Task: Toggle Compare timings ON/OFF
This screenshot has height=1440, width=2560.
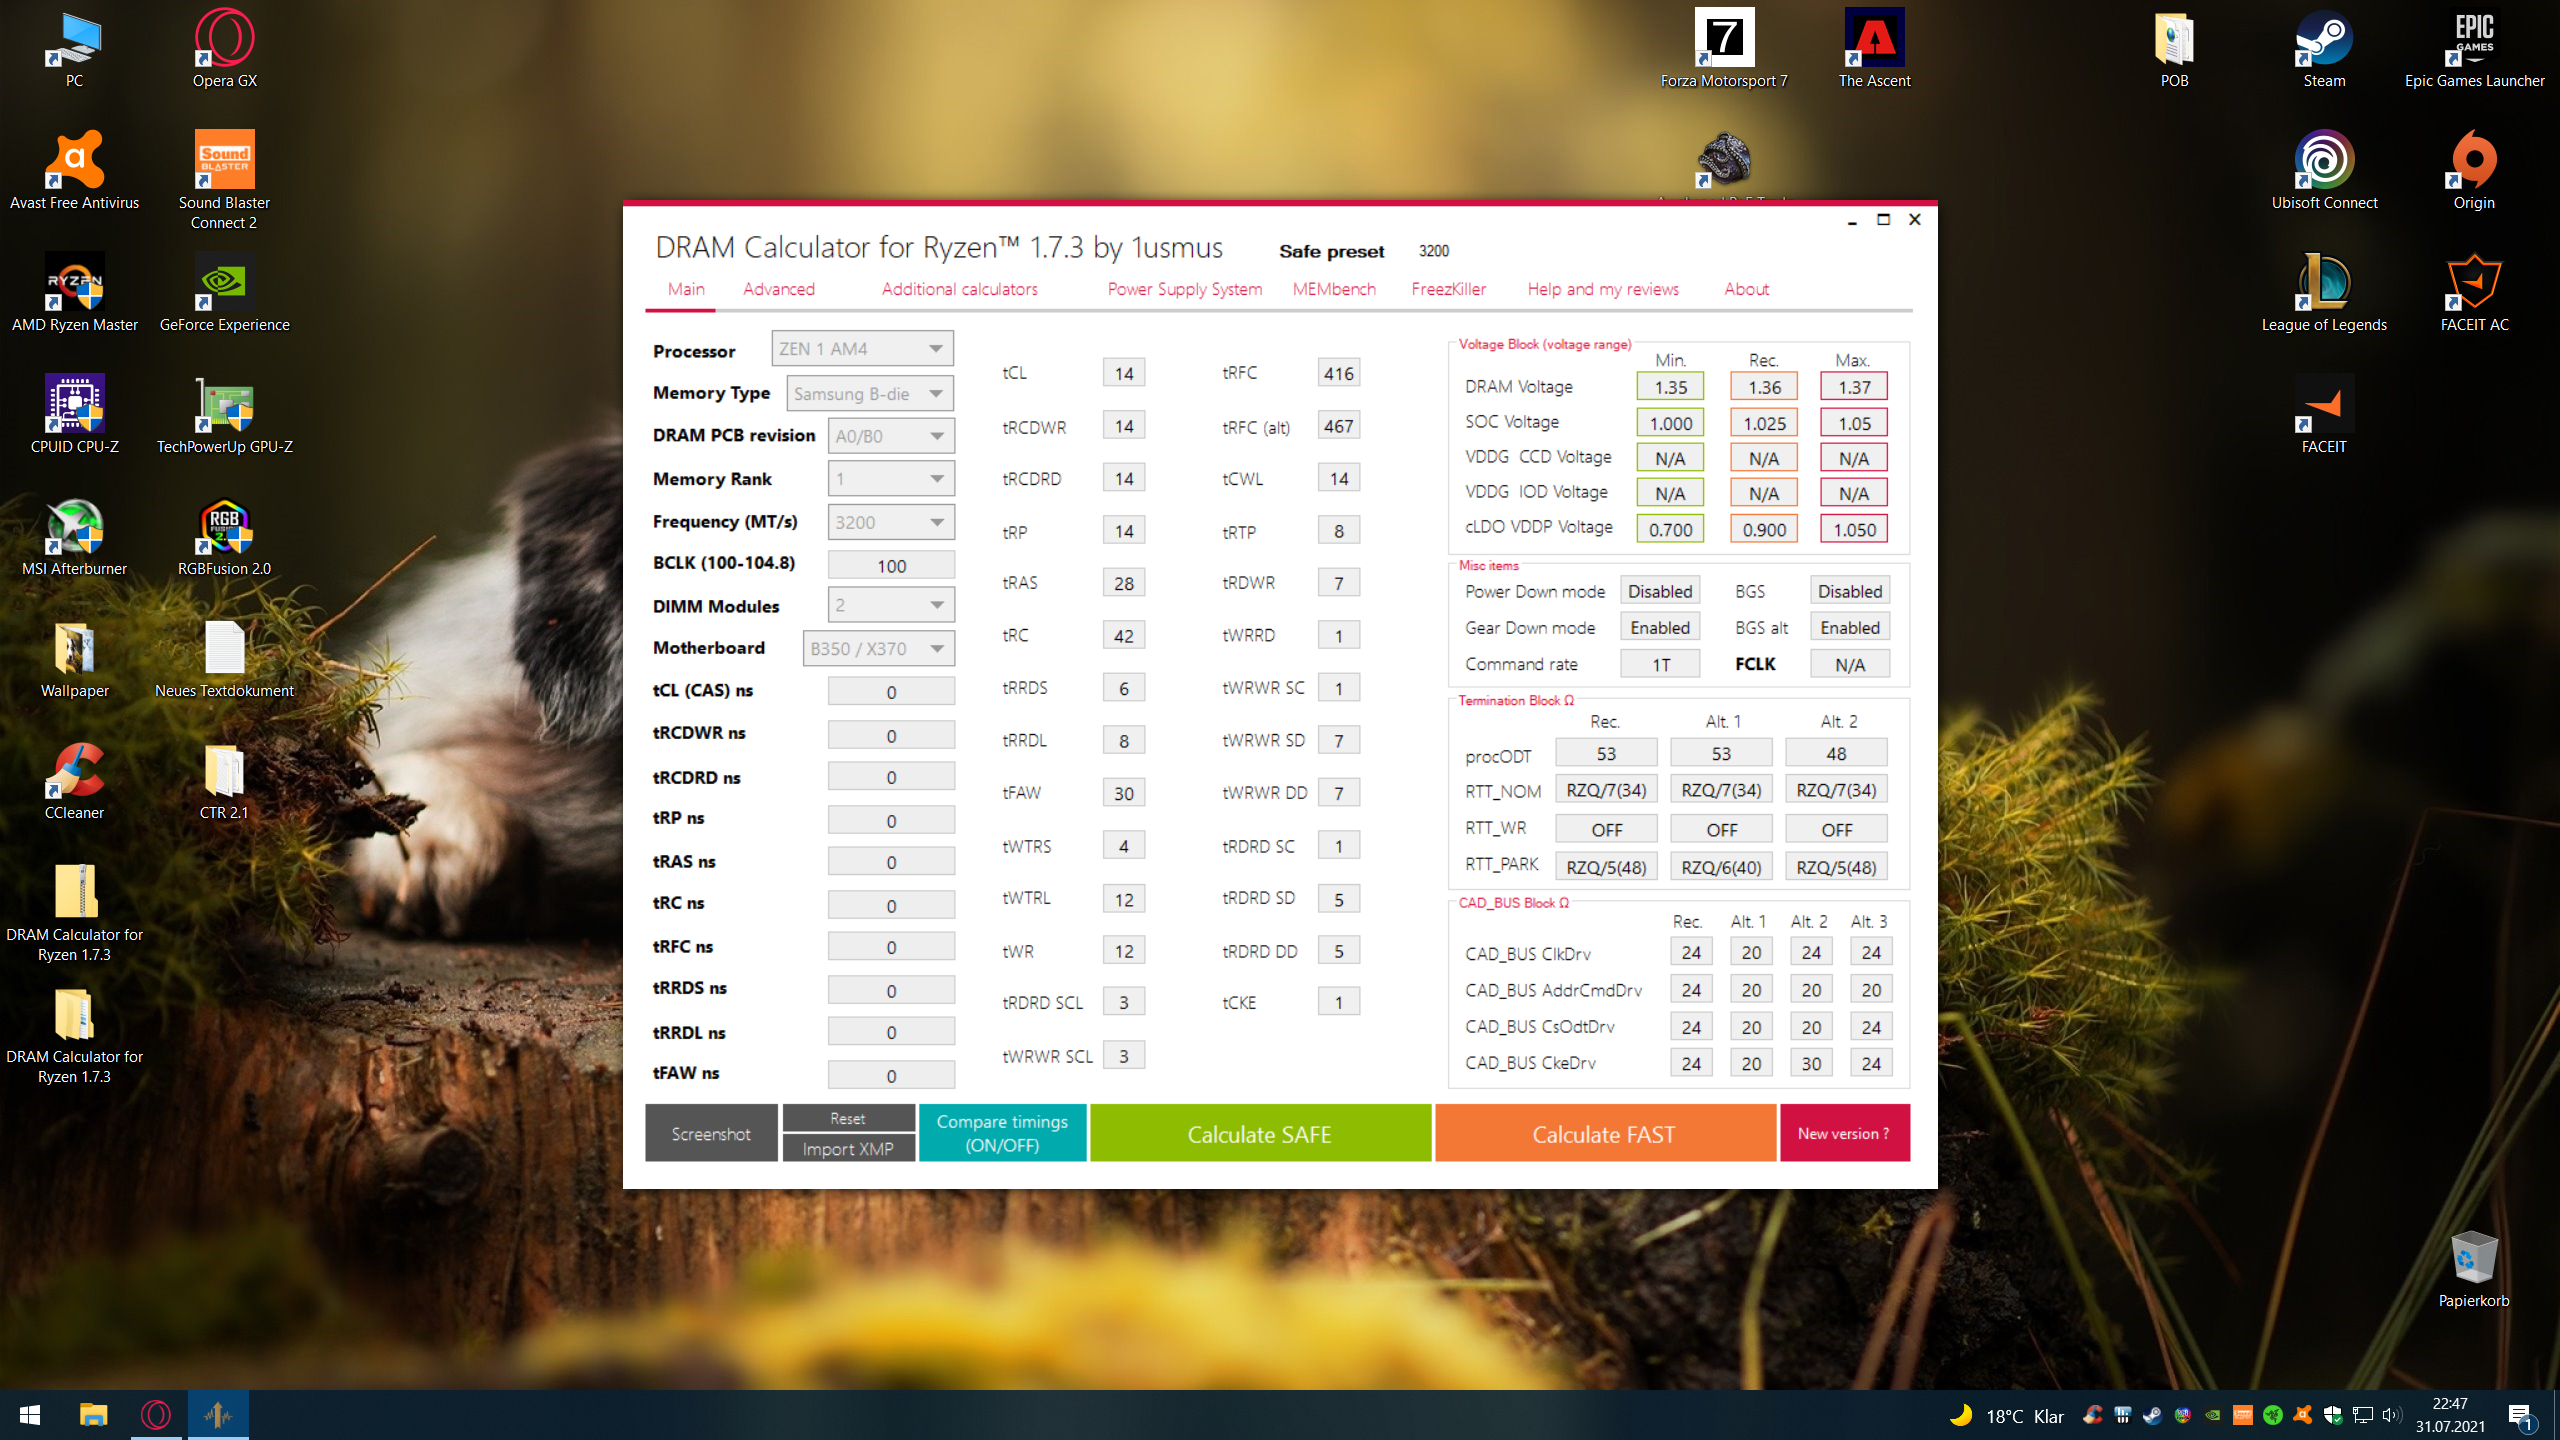Action: click(x=1002, y=1133)
